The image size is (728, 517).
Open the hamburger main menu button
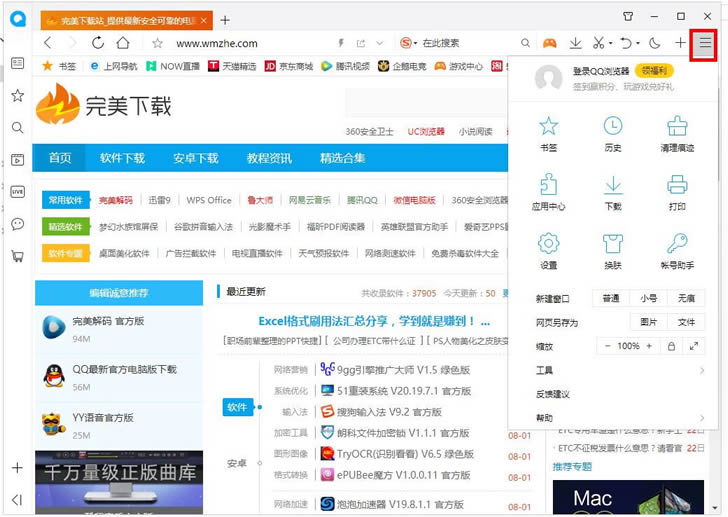(x=705, y=44)
